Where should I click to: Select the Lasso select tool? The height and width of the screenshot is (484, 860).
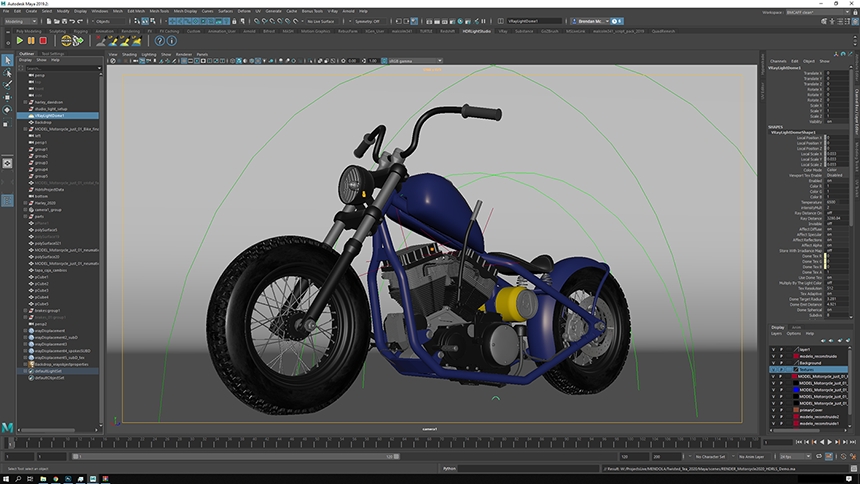(7, 73)
